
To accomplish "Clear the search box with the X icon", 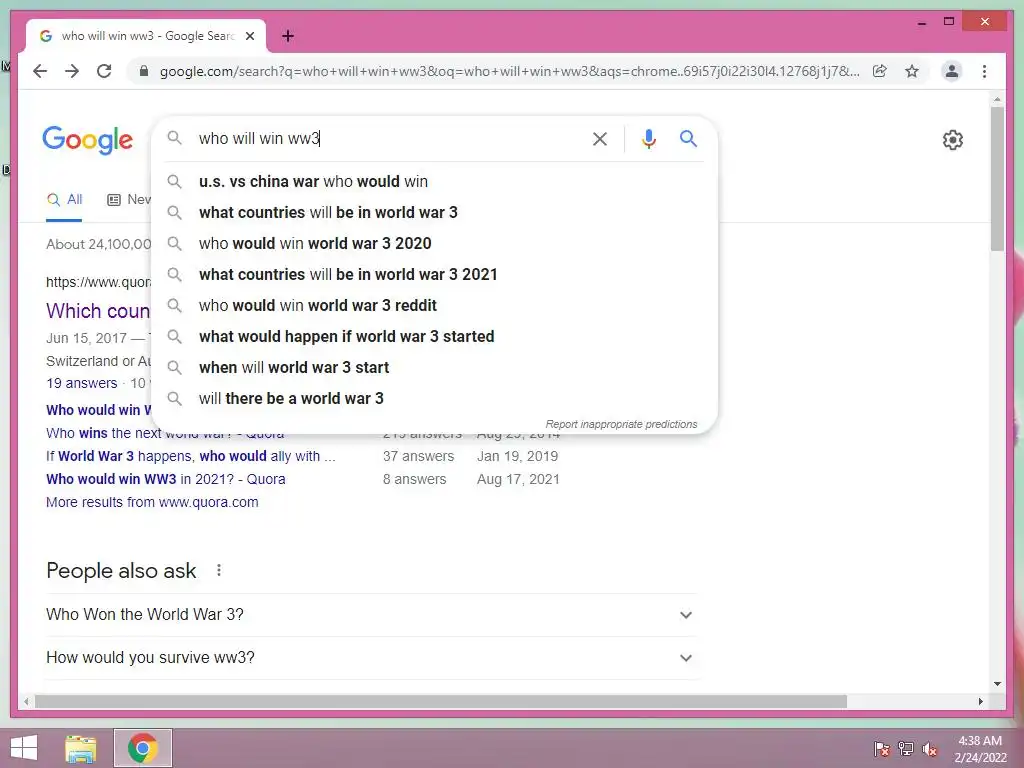I will (x=600, y=138).
